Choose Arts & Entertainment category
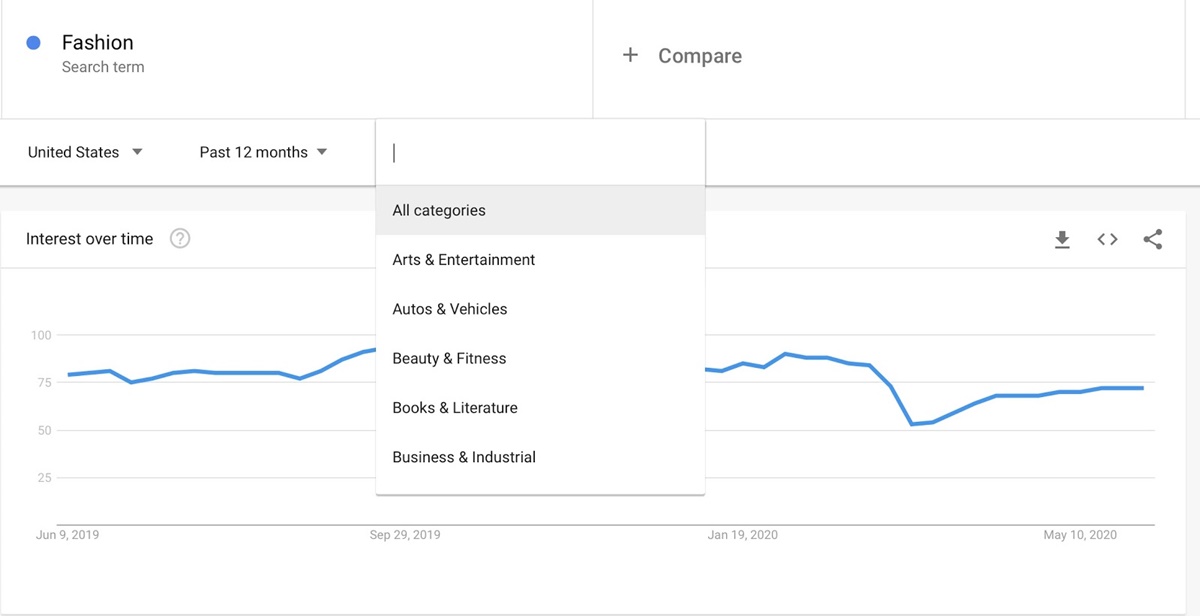 tap(463, 259)
